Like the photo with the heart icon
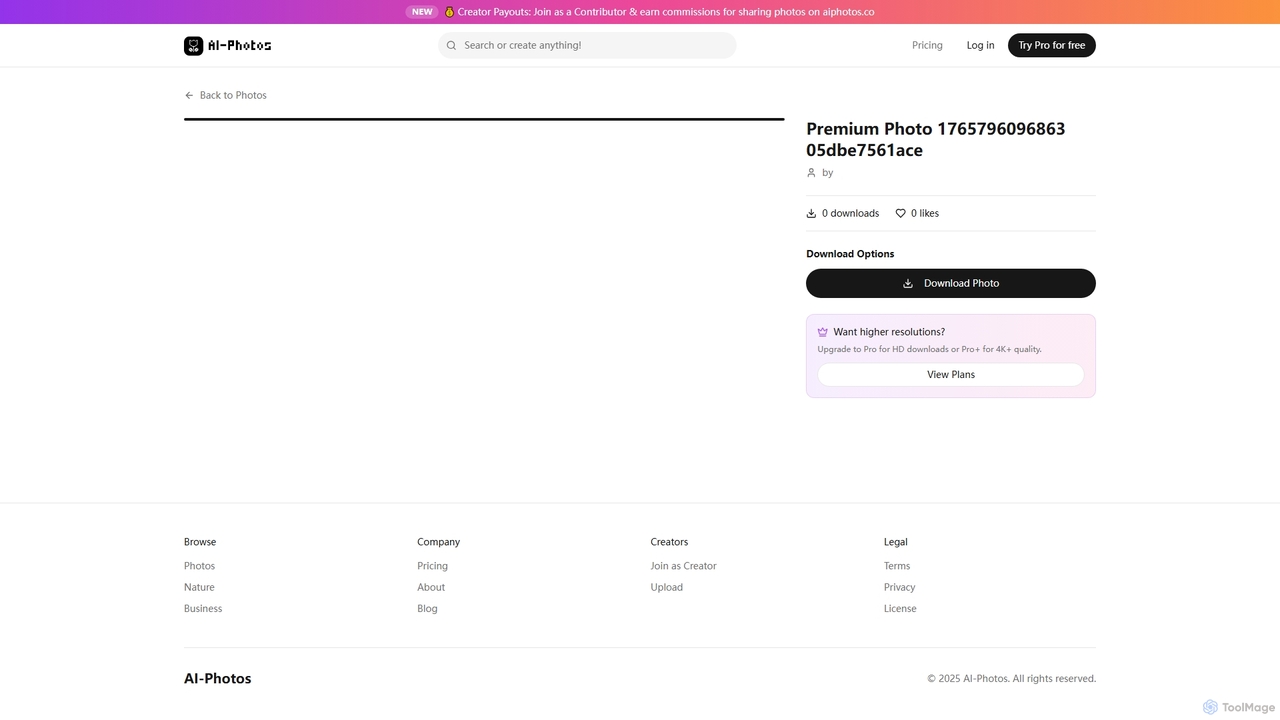The image size is (1280, 720). point(900,213)
